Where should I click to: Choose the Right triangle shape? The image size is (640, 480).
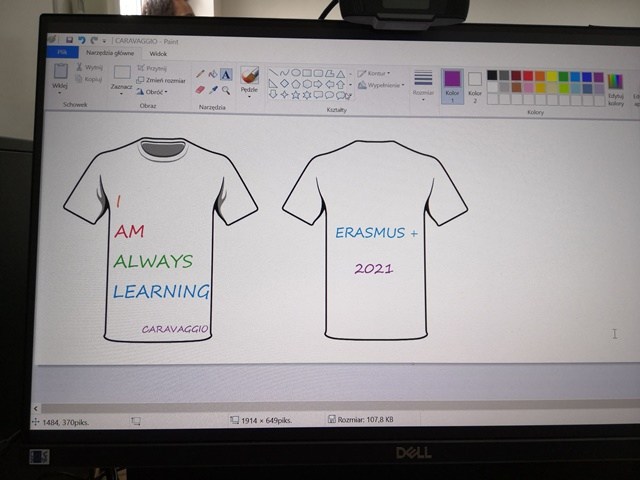[273, 84]
